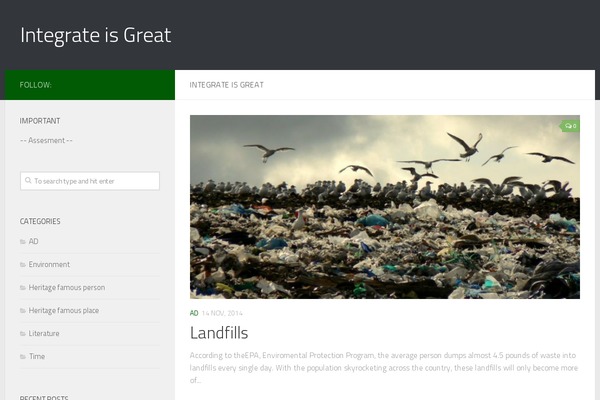Click the search magnifier icon
The height and width of the screenshot is (400, 600).
(28, 180)
